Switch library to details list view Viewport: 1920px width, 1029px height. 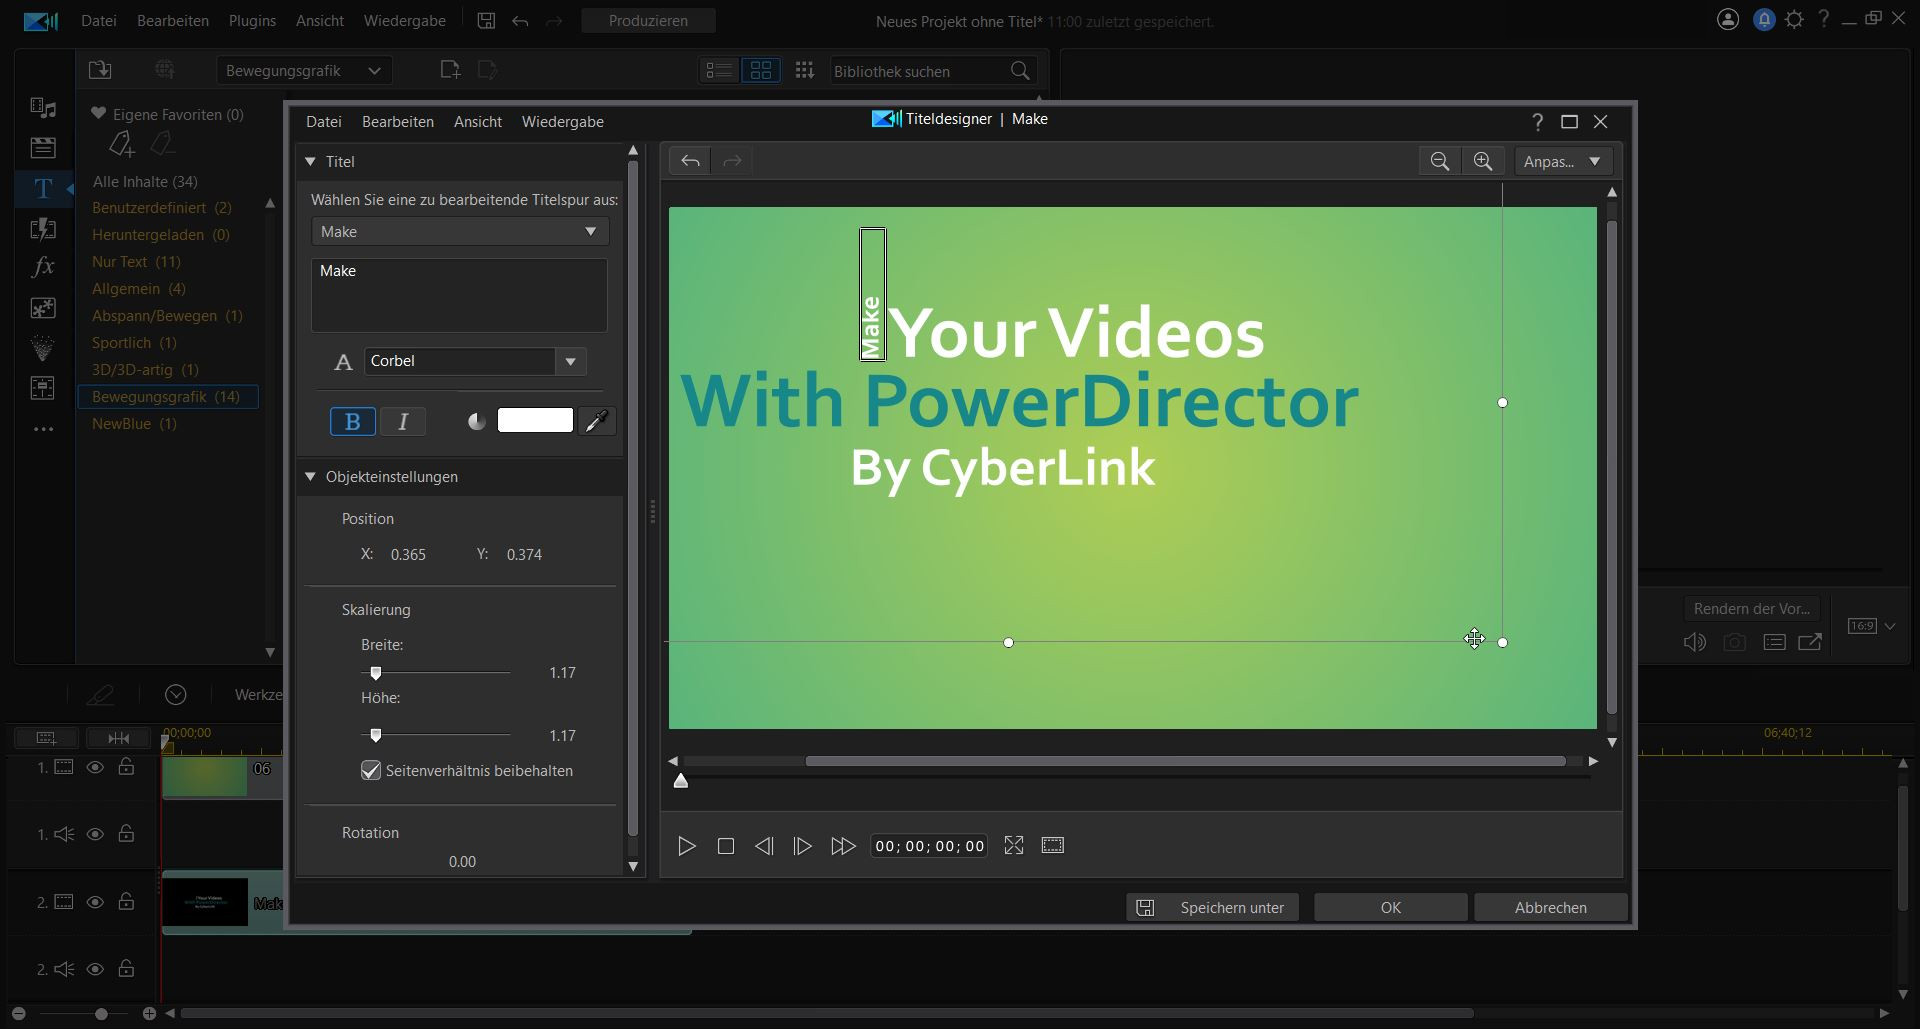[x=719, y=70]
